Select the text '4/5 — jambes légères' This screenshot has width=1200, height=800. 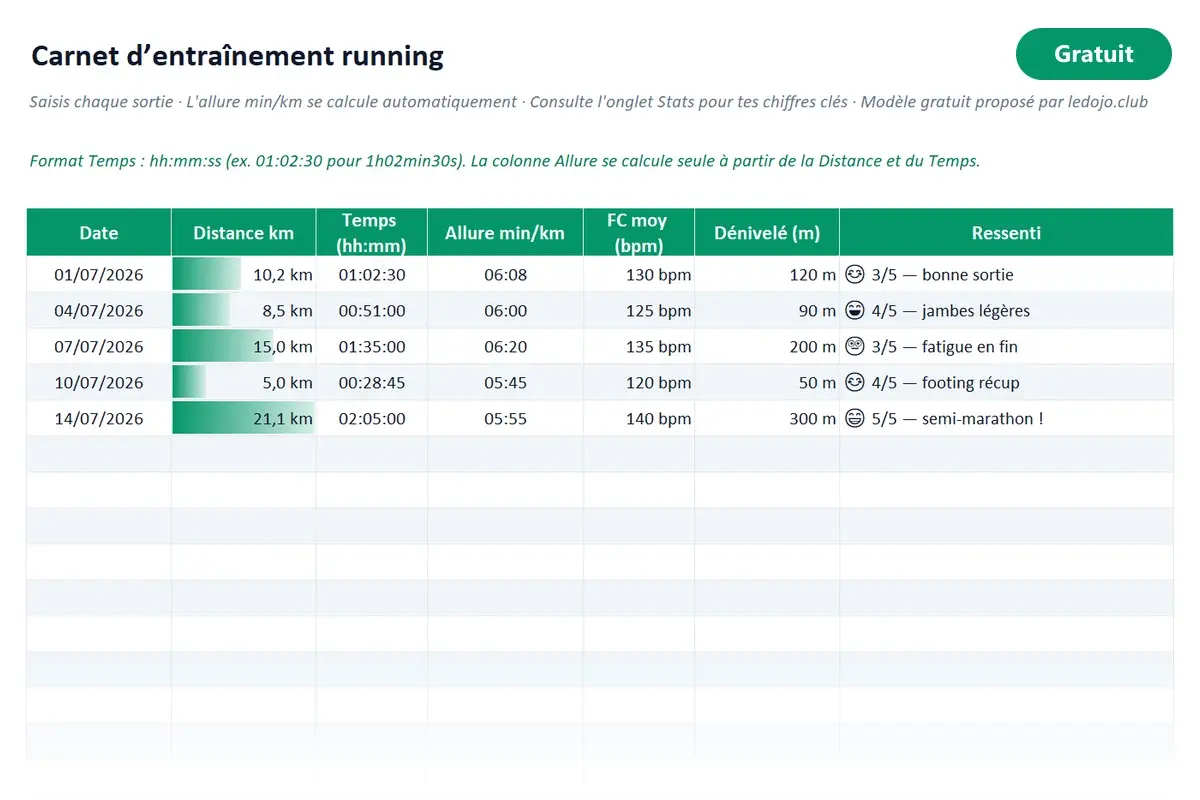coord(950,311)
